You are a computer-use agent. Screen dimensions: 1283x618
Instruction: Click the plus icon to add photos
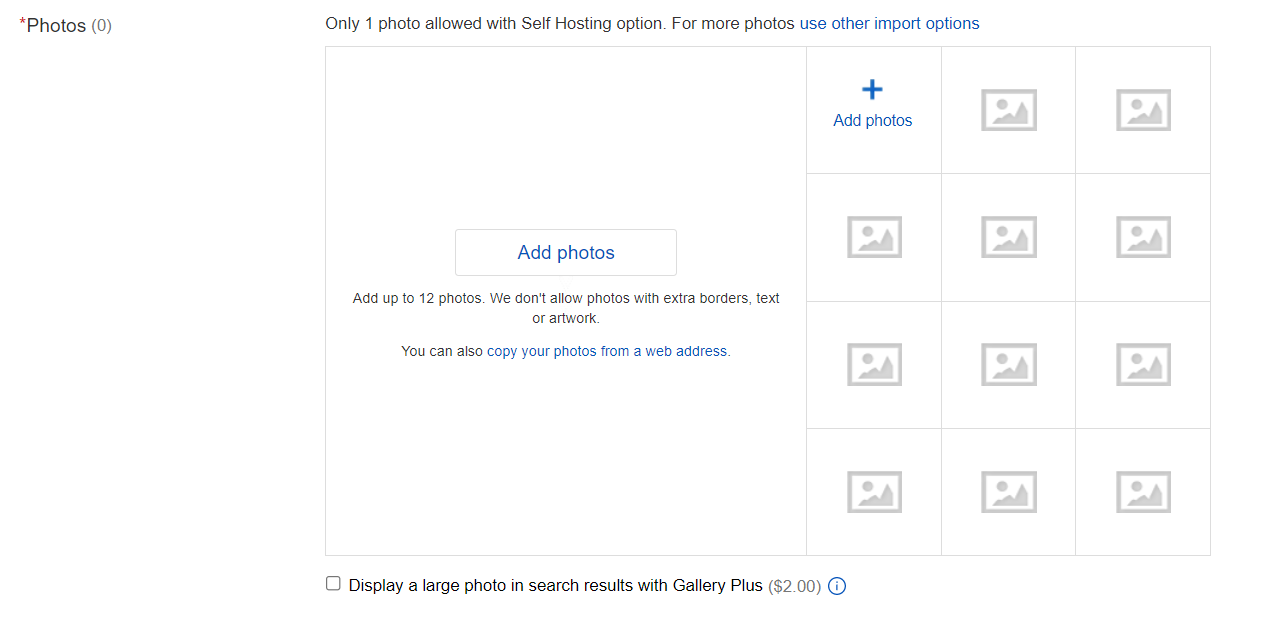point(872,90)
